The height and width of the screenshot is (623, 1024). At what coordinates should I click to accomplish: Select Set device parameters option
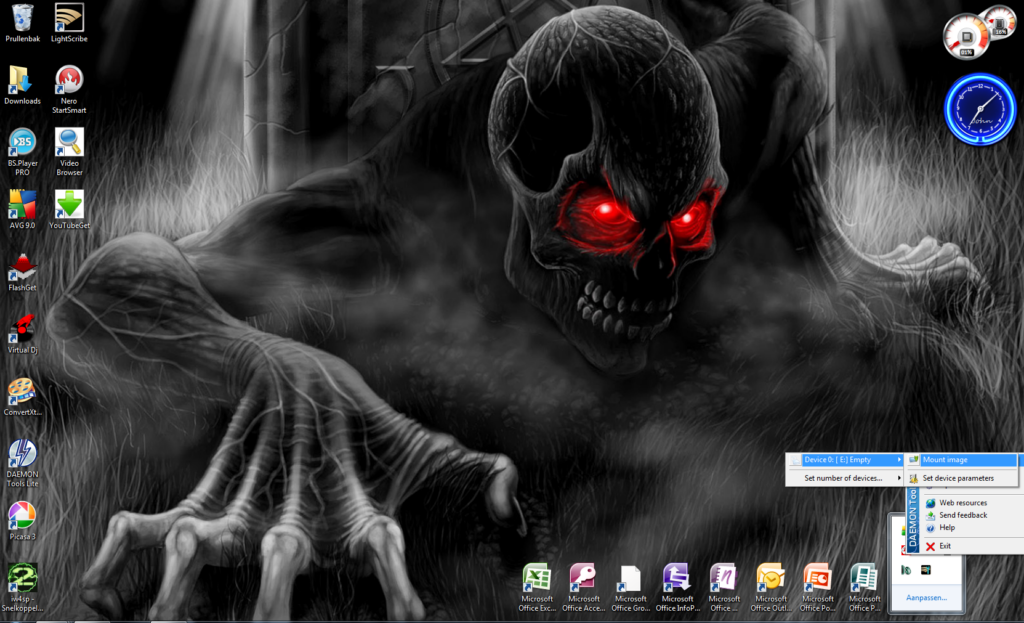(x=961, y=478)
